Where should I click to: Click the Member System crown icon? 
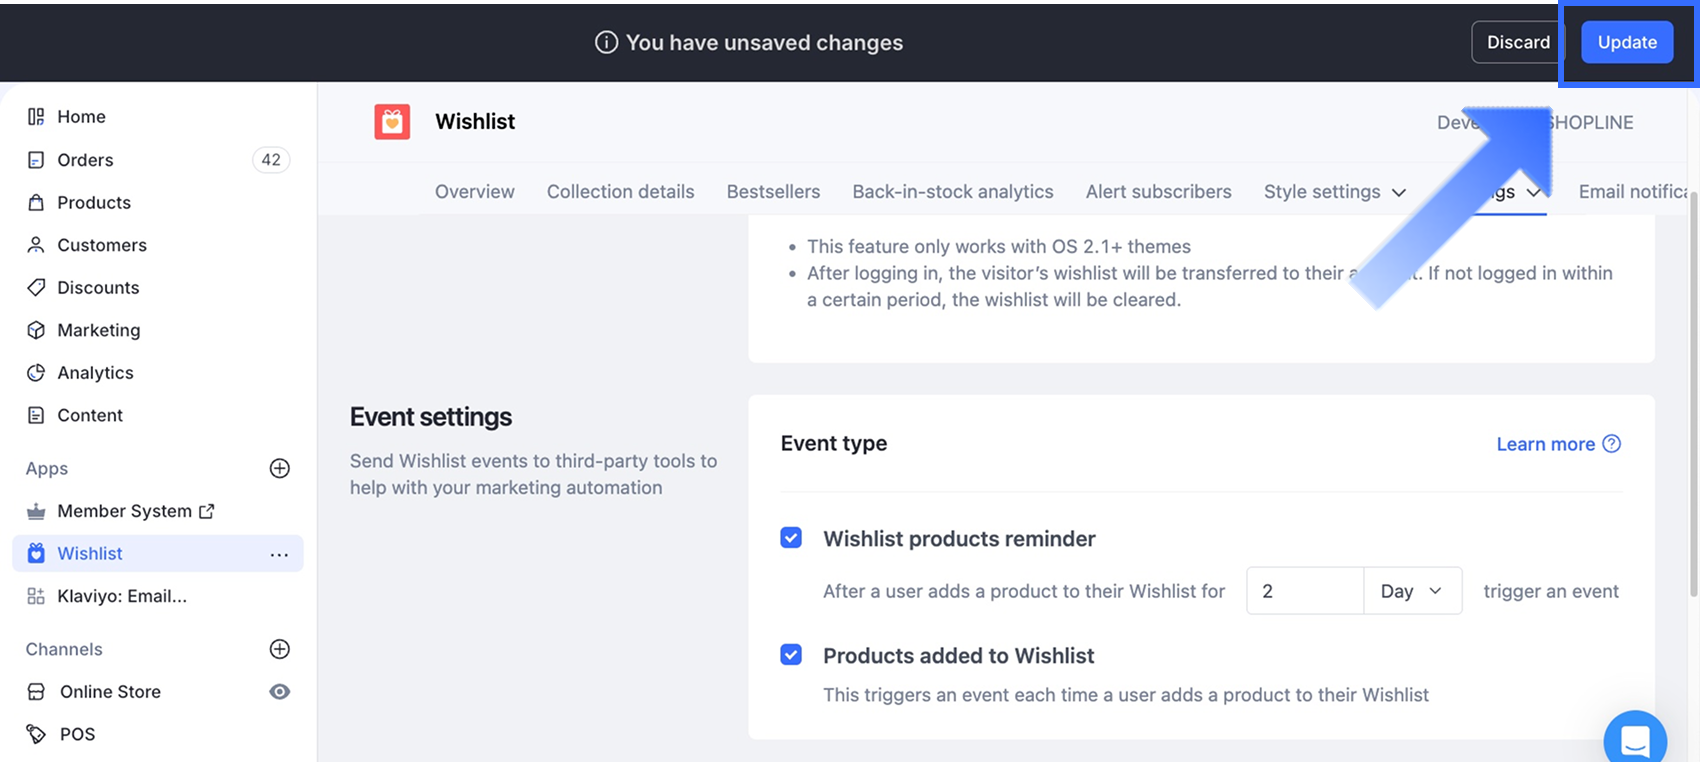(36, 512)
